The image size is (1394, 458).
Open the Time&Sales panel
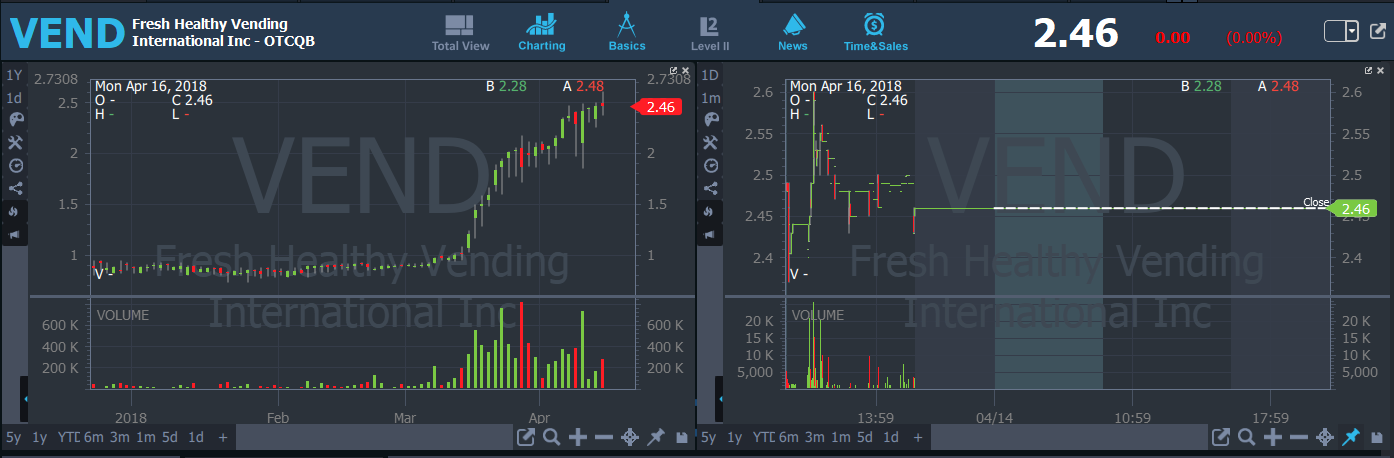[x=874, y=32]
